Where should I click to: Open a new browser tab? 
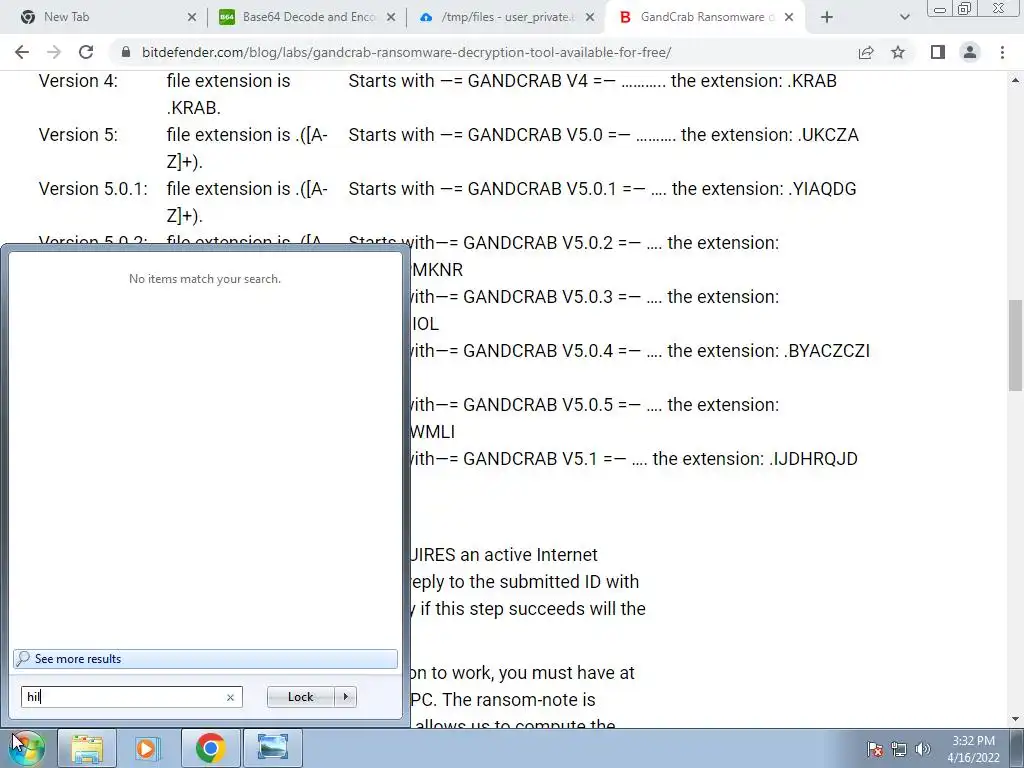point(826,18)
